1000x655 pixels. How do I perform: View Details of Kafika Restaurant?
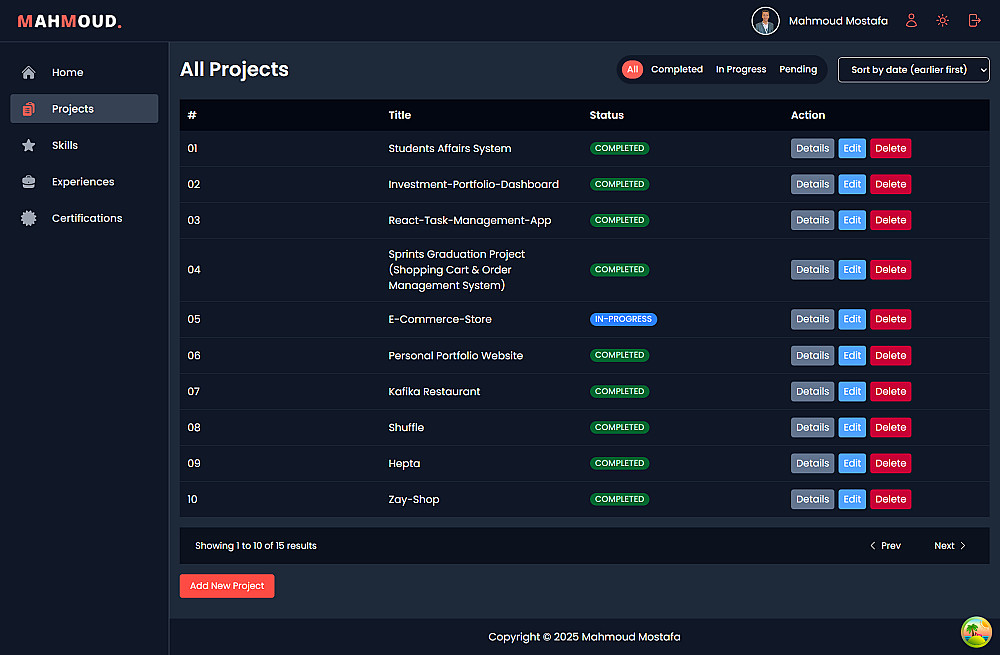[x=812, y=392]
